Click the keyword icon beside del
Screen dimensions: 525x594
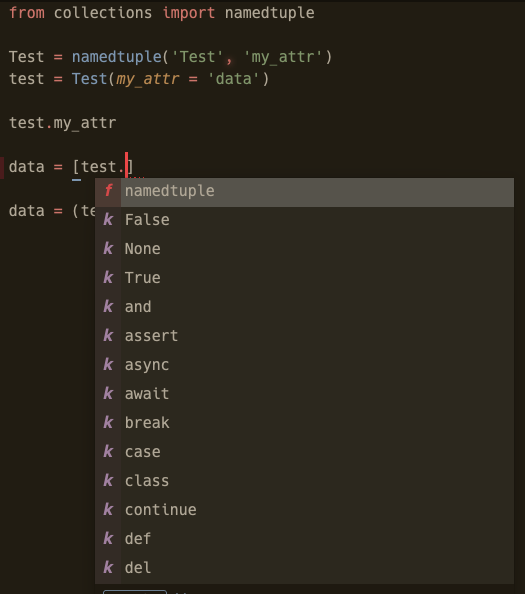(x=108, y=567)
